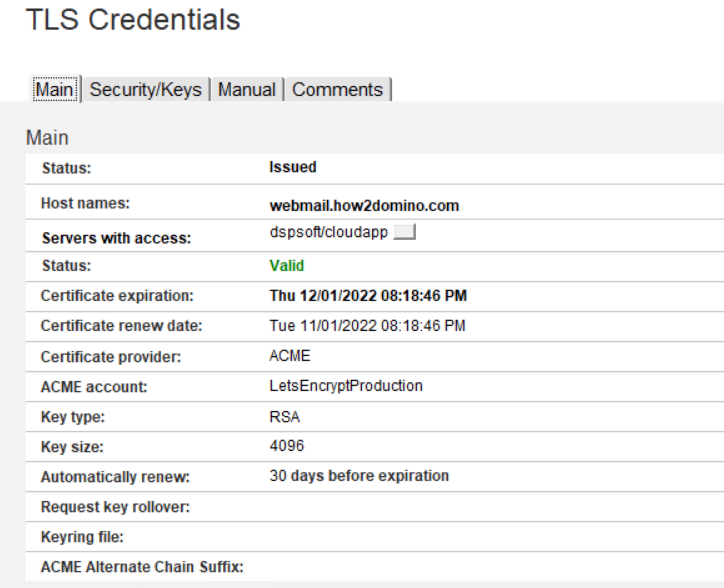Image resolution: width=724 pixels, height=588 pixels.
Task: Open the Manual tab
Action: pos(247,89)
